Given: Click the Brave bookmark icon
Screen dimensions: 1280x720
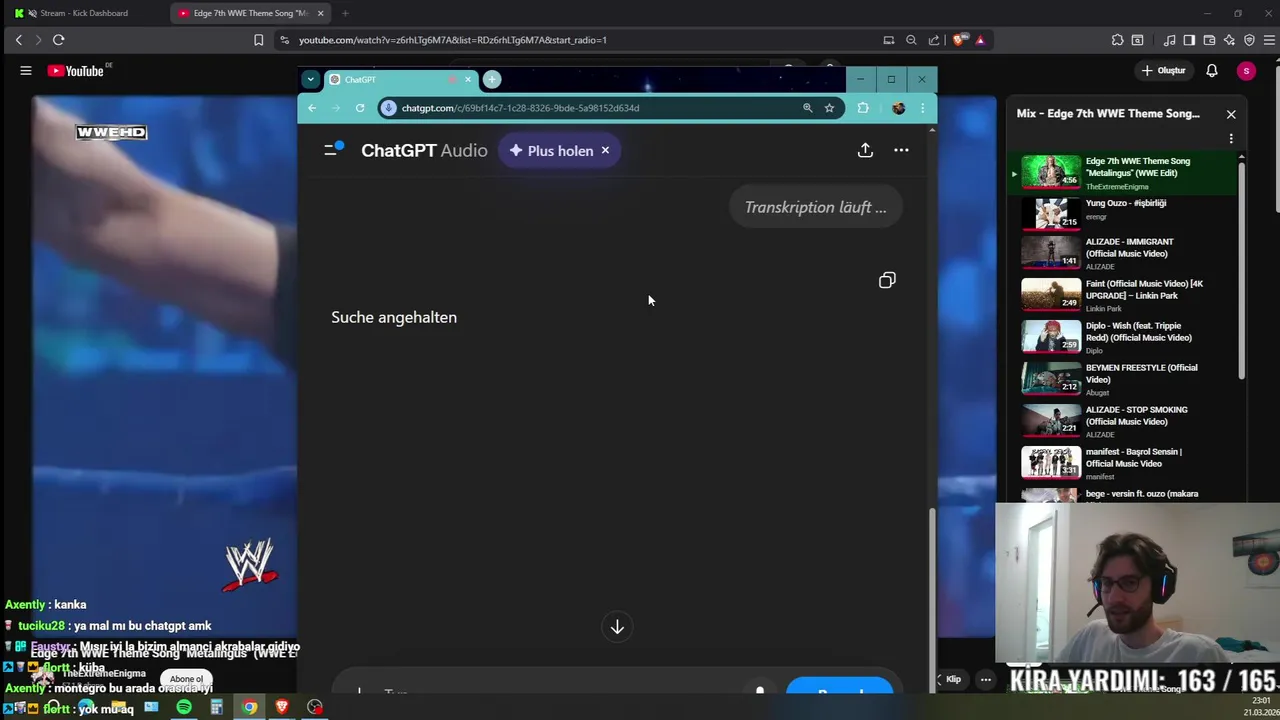Looking at the screenshot, I should (258, 40).
